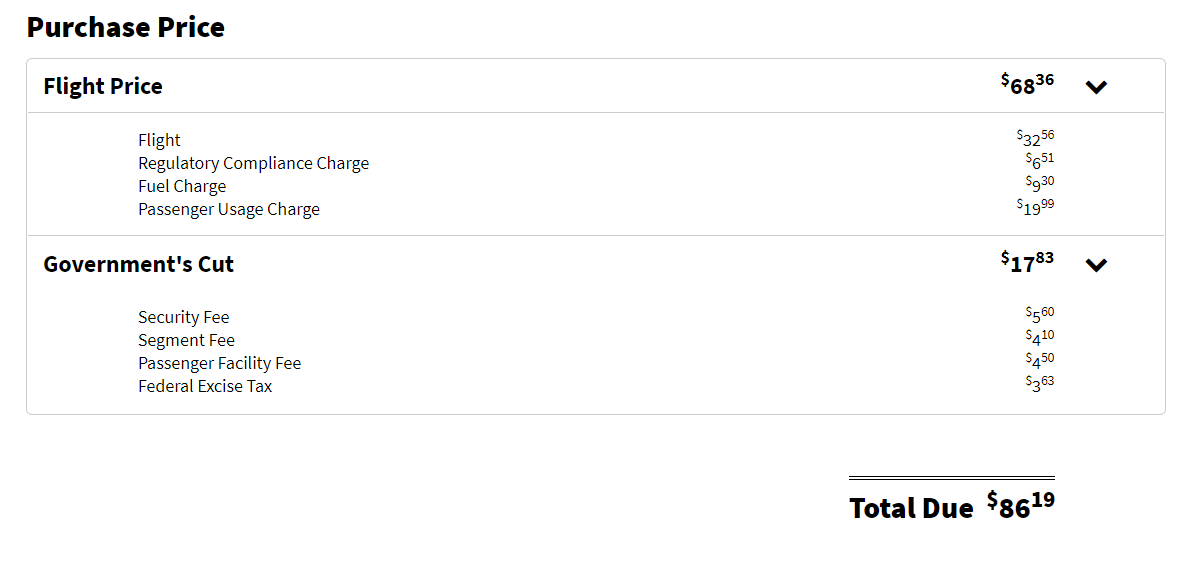Click the Total Due amount $86.19
Image resolution: width=1204 pixels, height=566 pixels.
(1020, 505)
